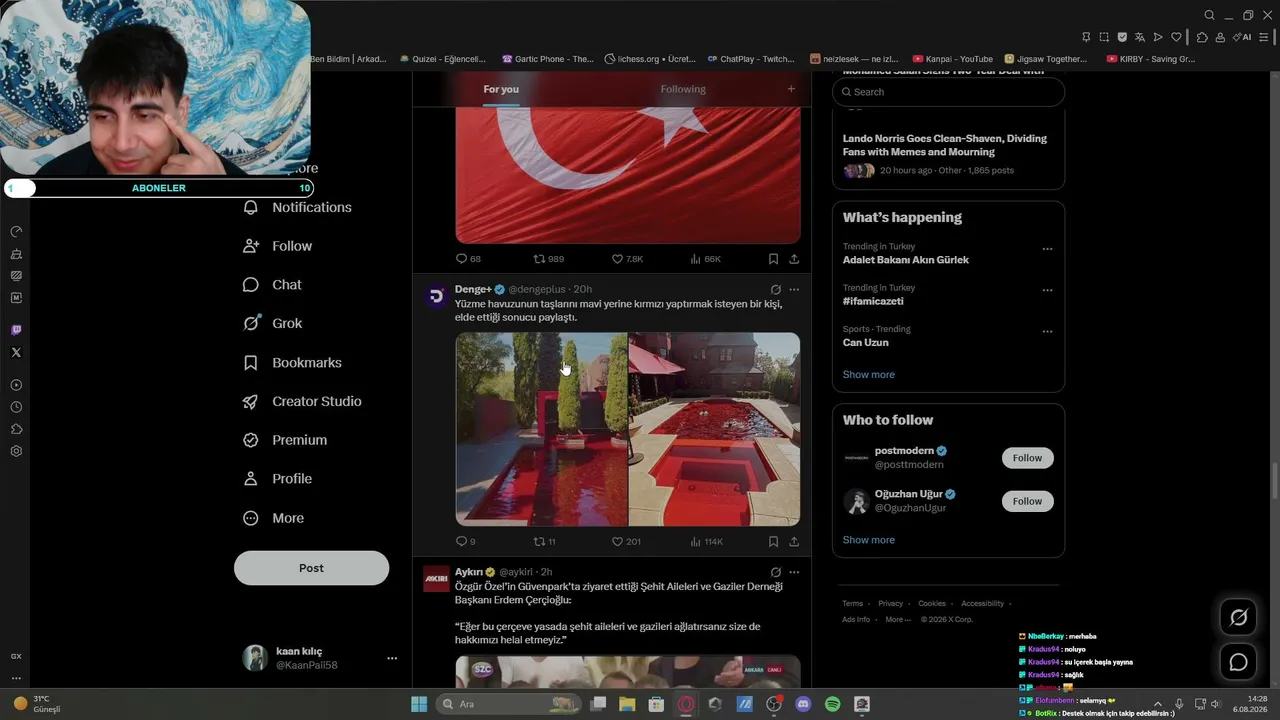Viewport: 1280px width, 720px height.
Task: Open more options on the Aykırı post
Action: (x=794, y=572)
